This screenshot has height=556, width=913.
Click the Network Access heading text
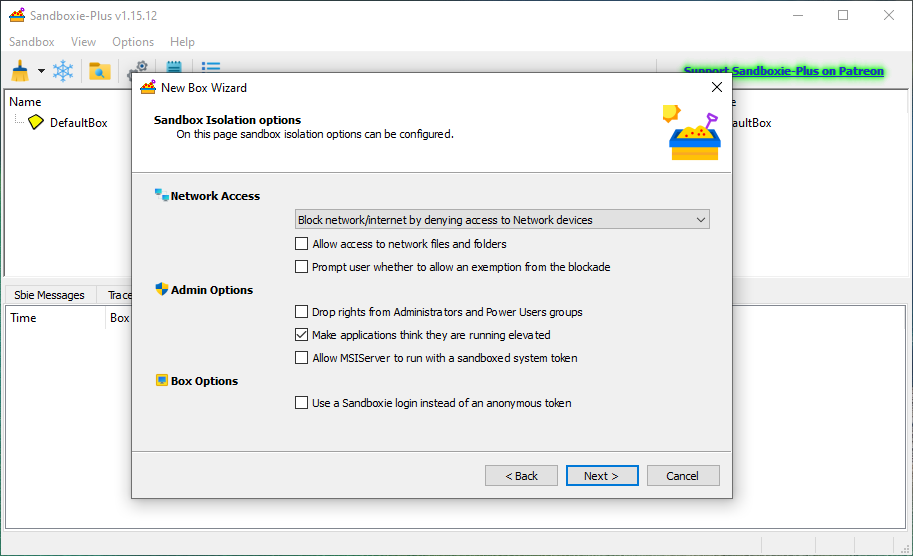[215, 196]
